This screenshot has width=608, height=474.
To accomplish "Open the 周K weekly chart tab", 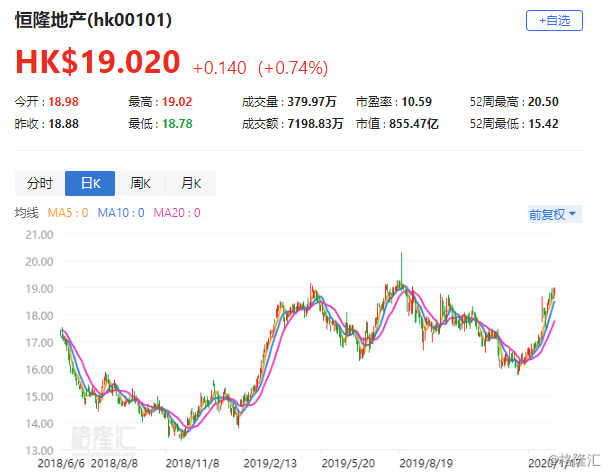I will pyautogui.click(x=140, y=183).
